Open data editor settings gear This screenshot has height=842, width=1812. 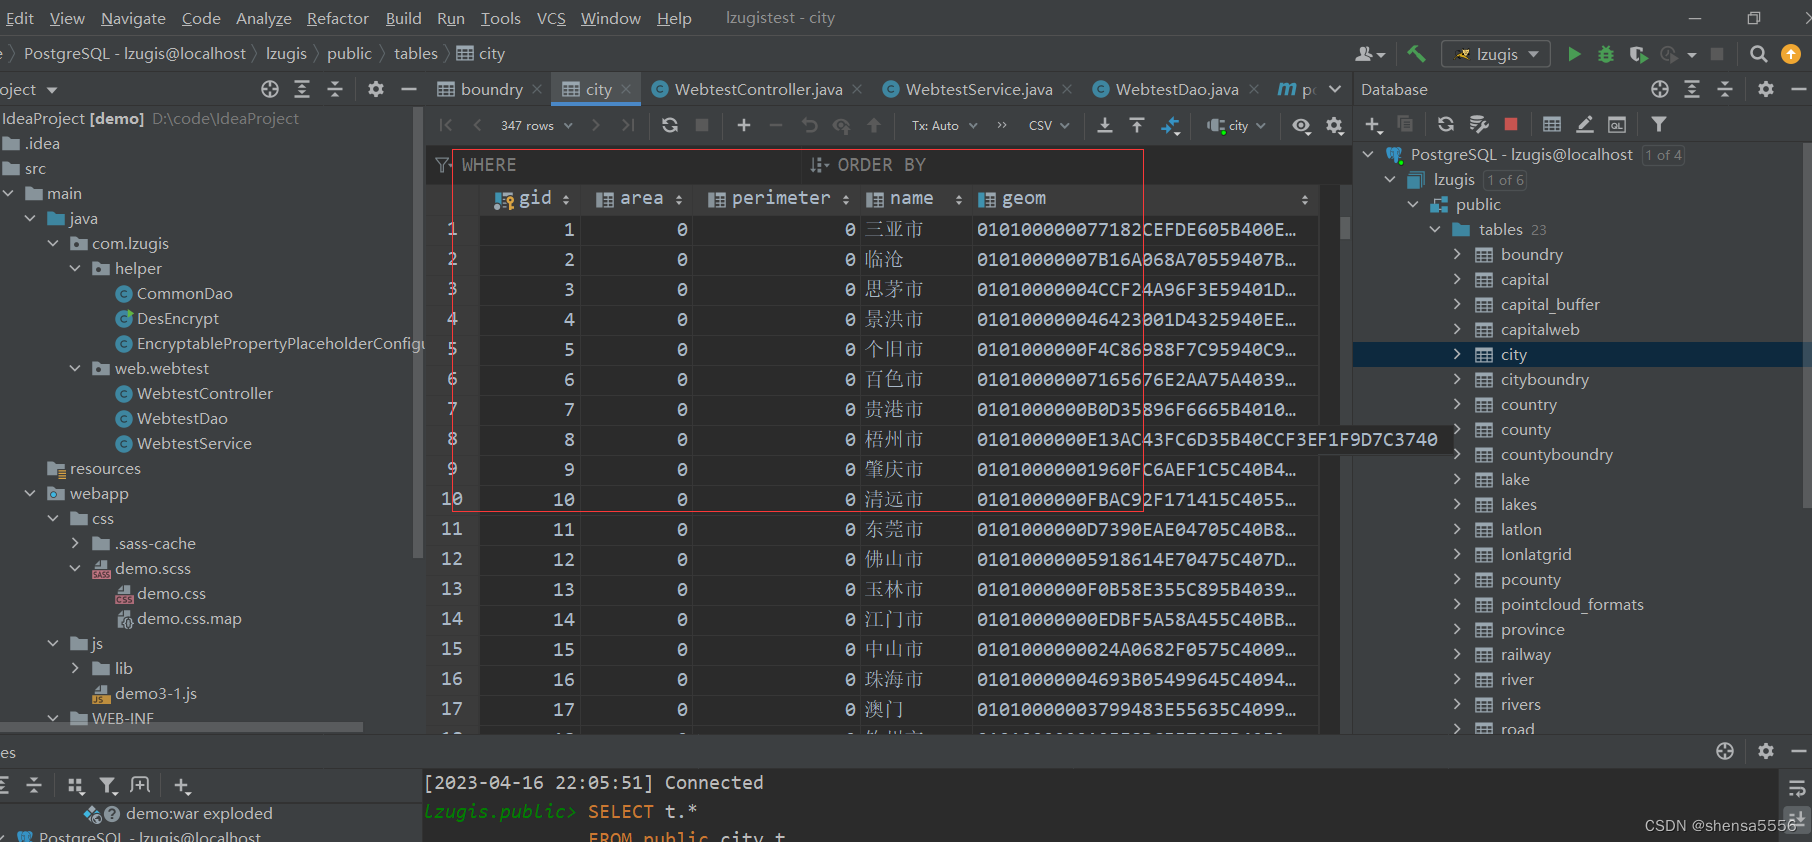1334,126
